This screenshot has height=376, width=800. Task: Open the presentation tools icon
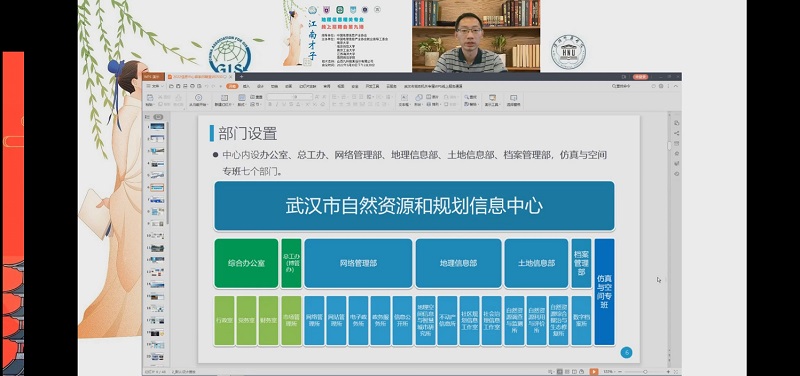click(x=492, y=97)
